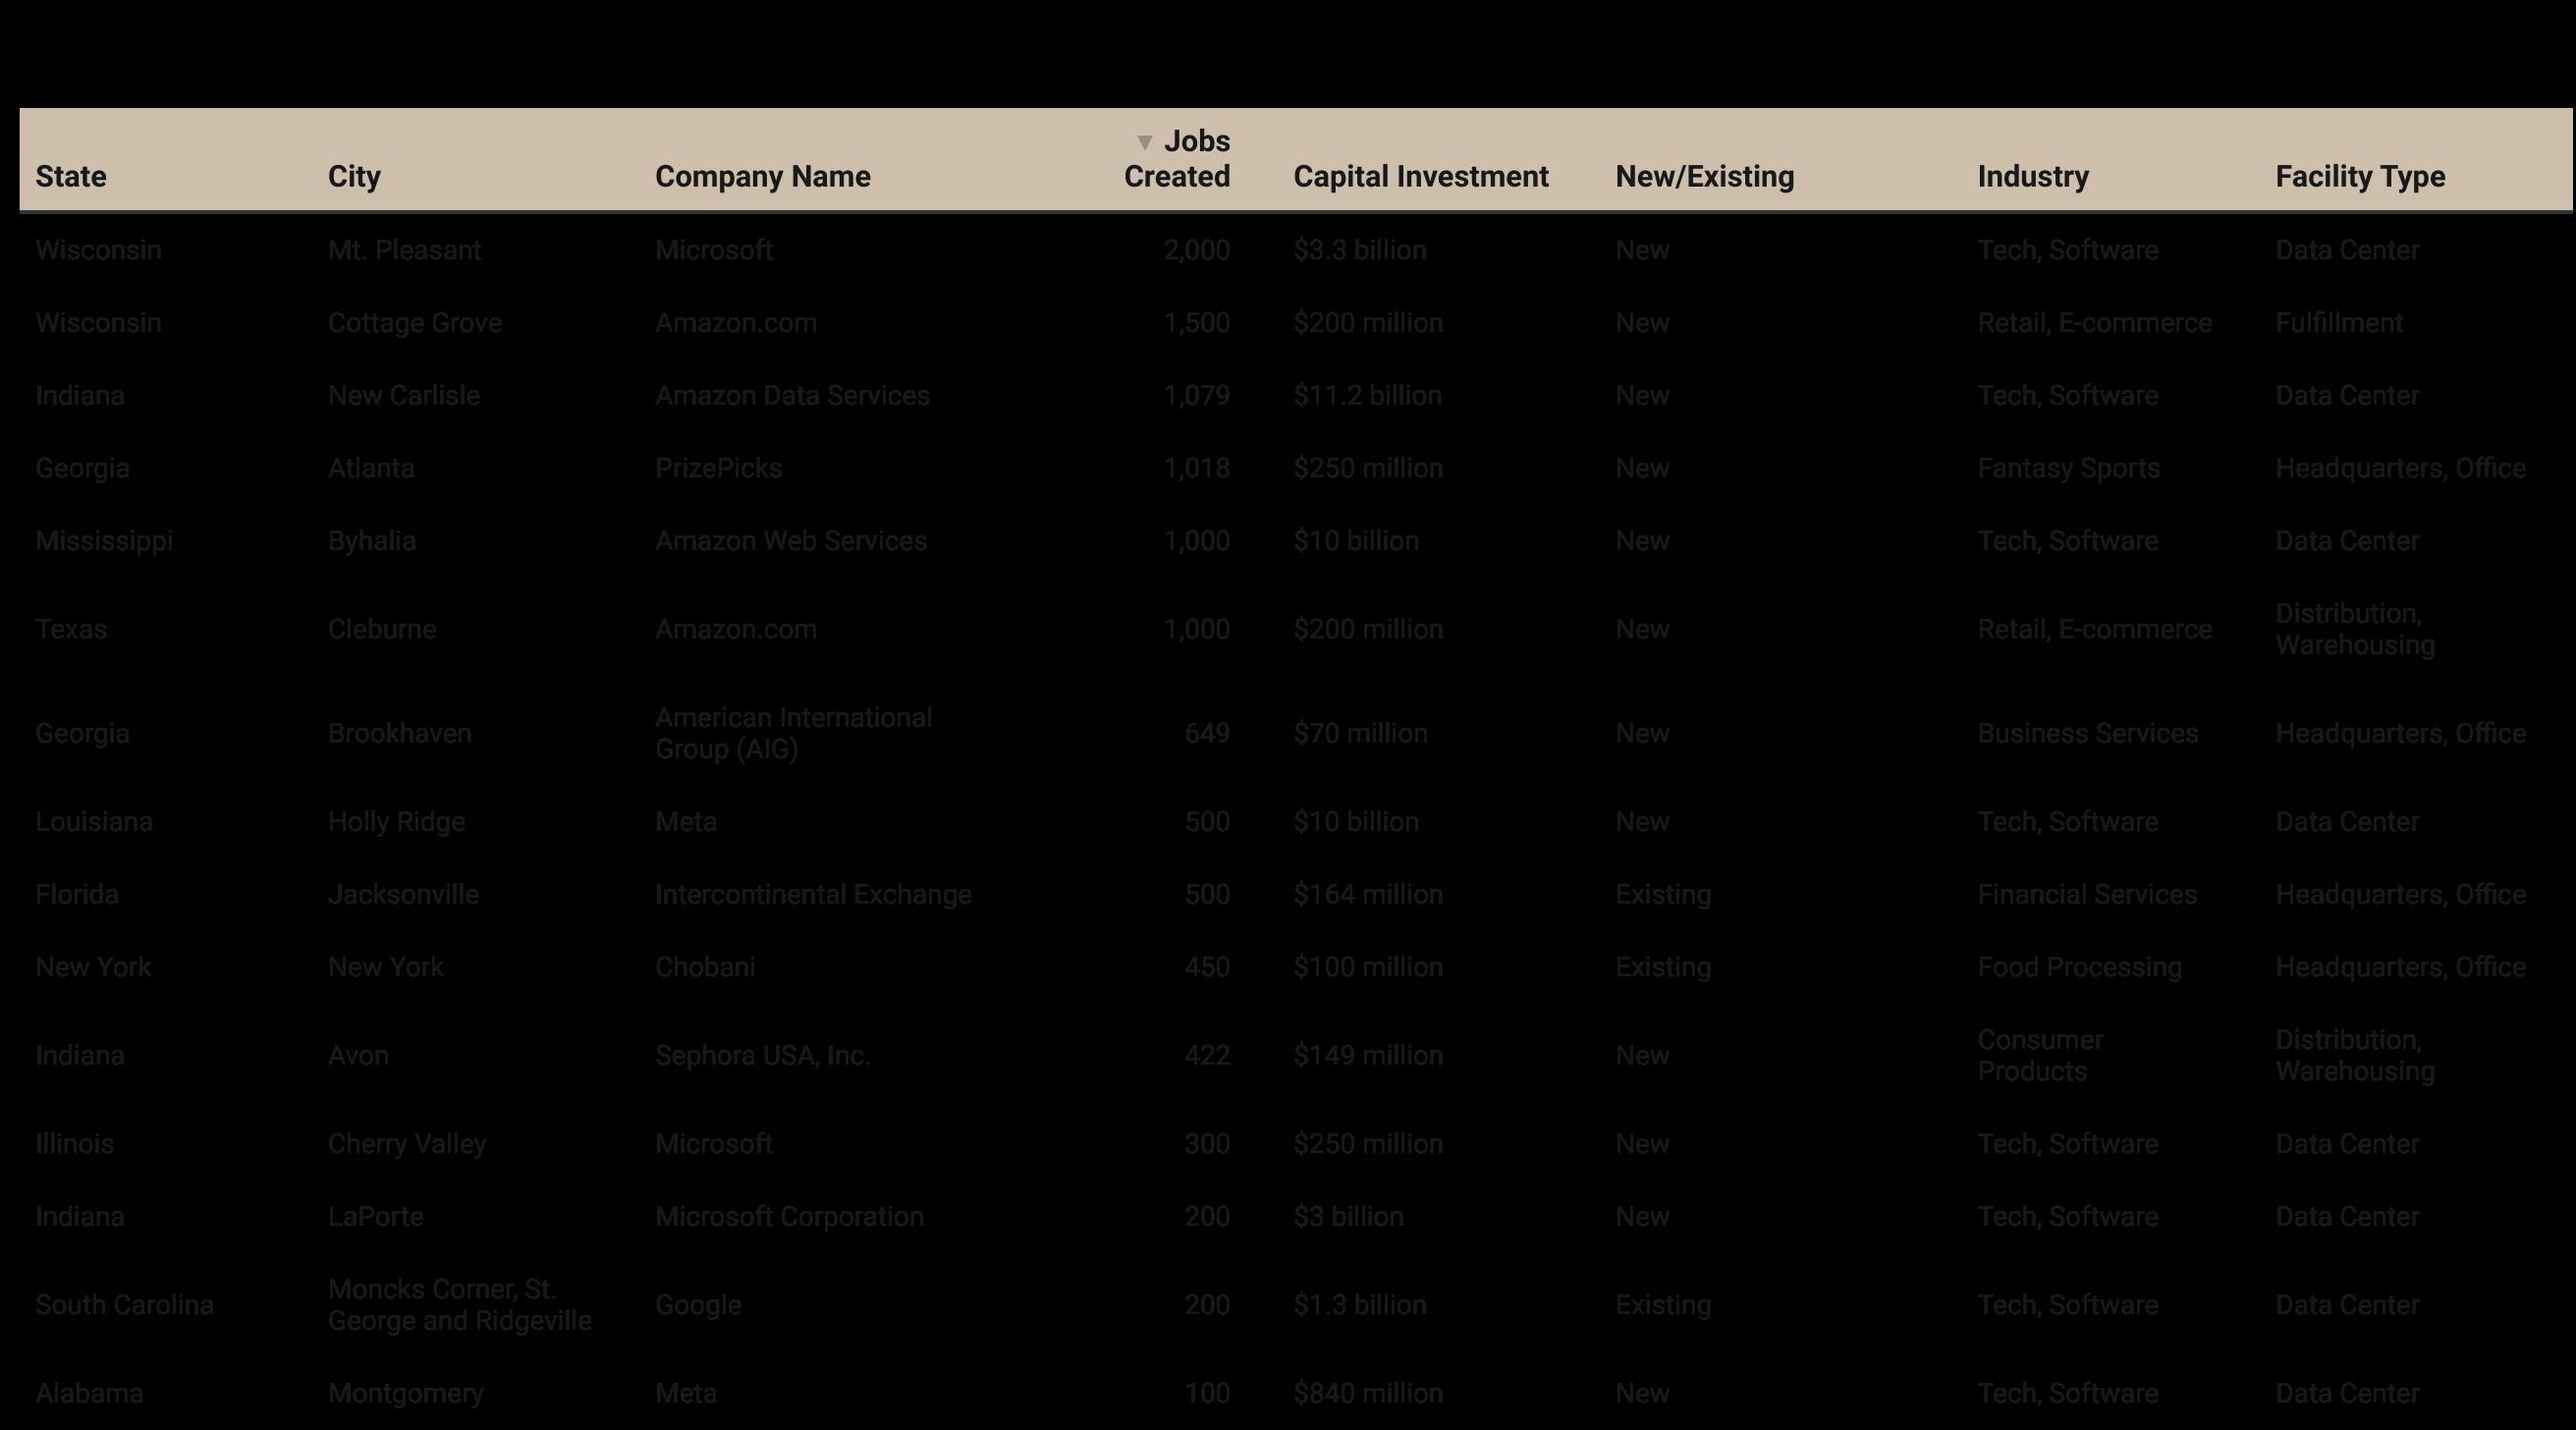
Task: Click the Byhalia city cell
Action: point(371,541)
